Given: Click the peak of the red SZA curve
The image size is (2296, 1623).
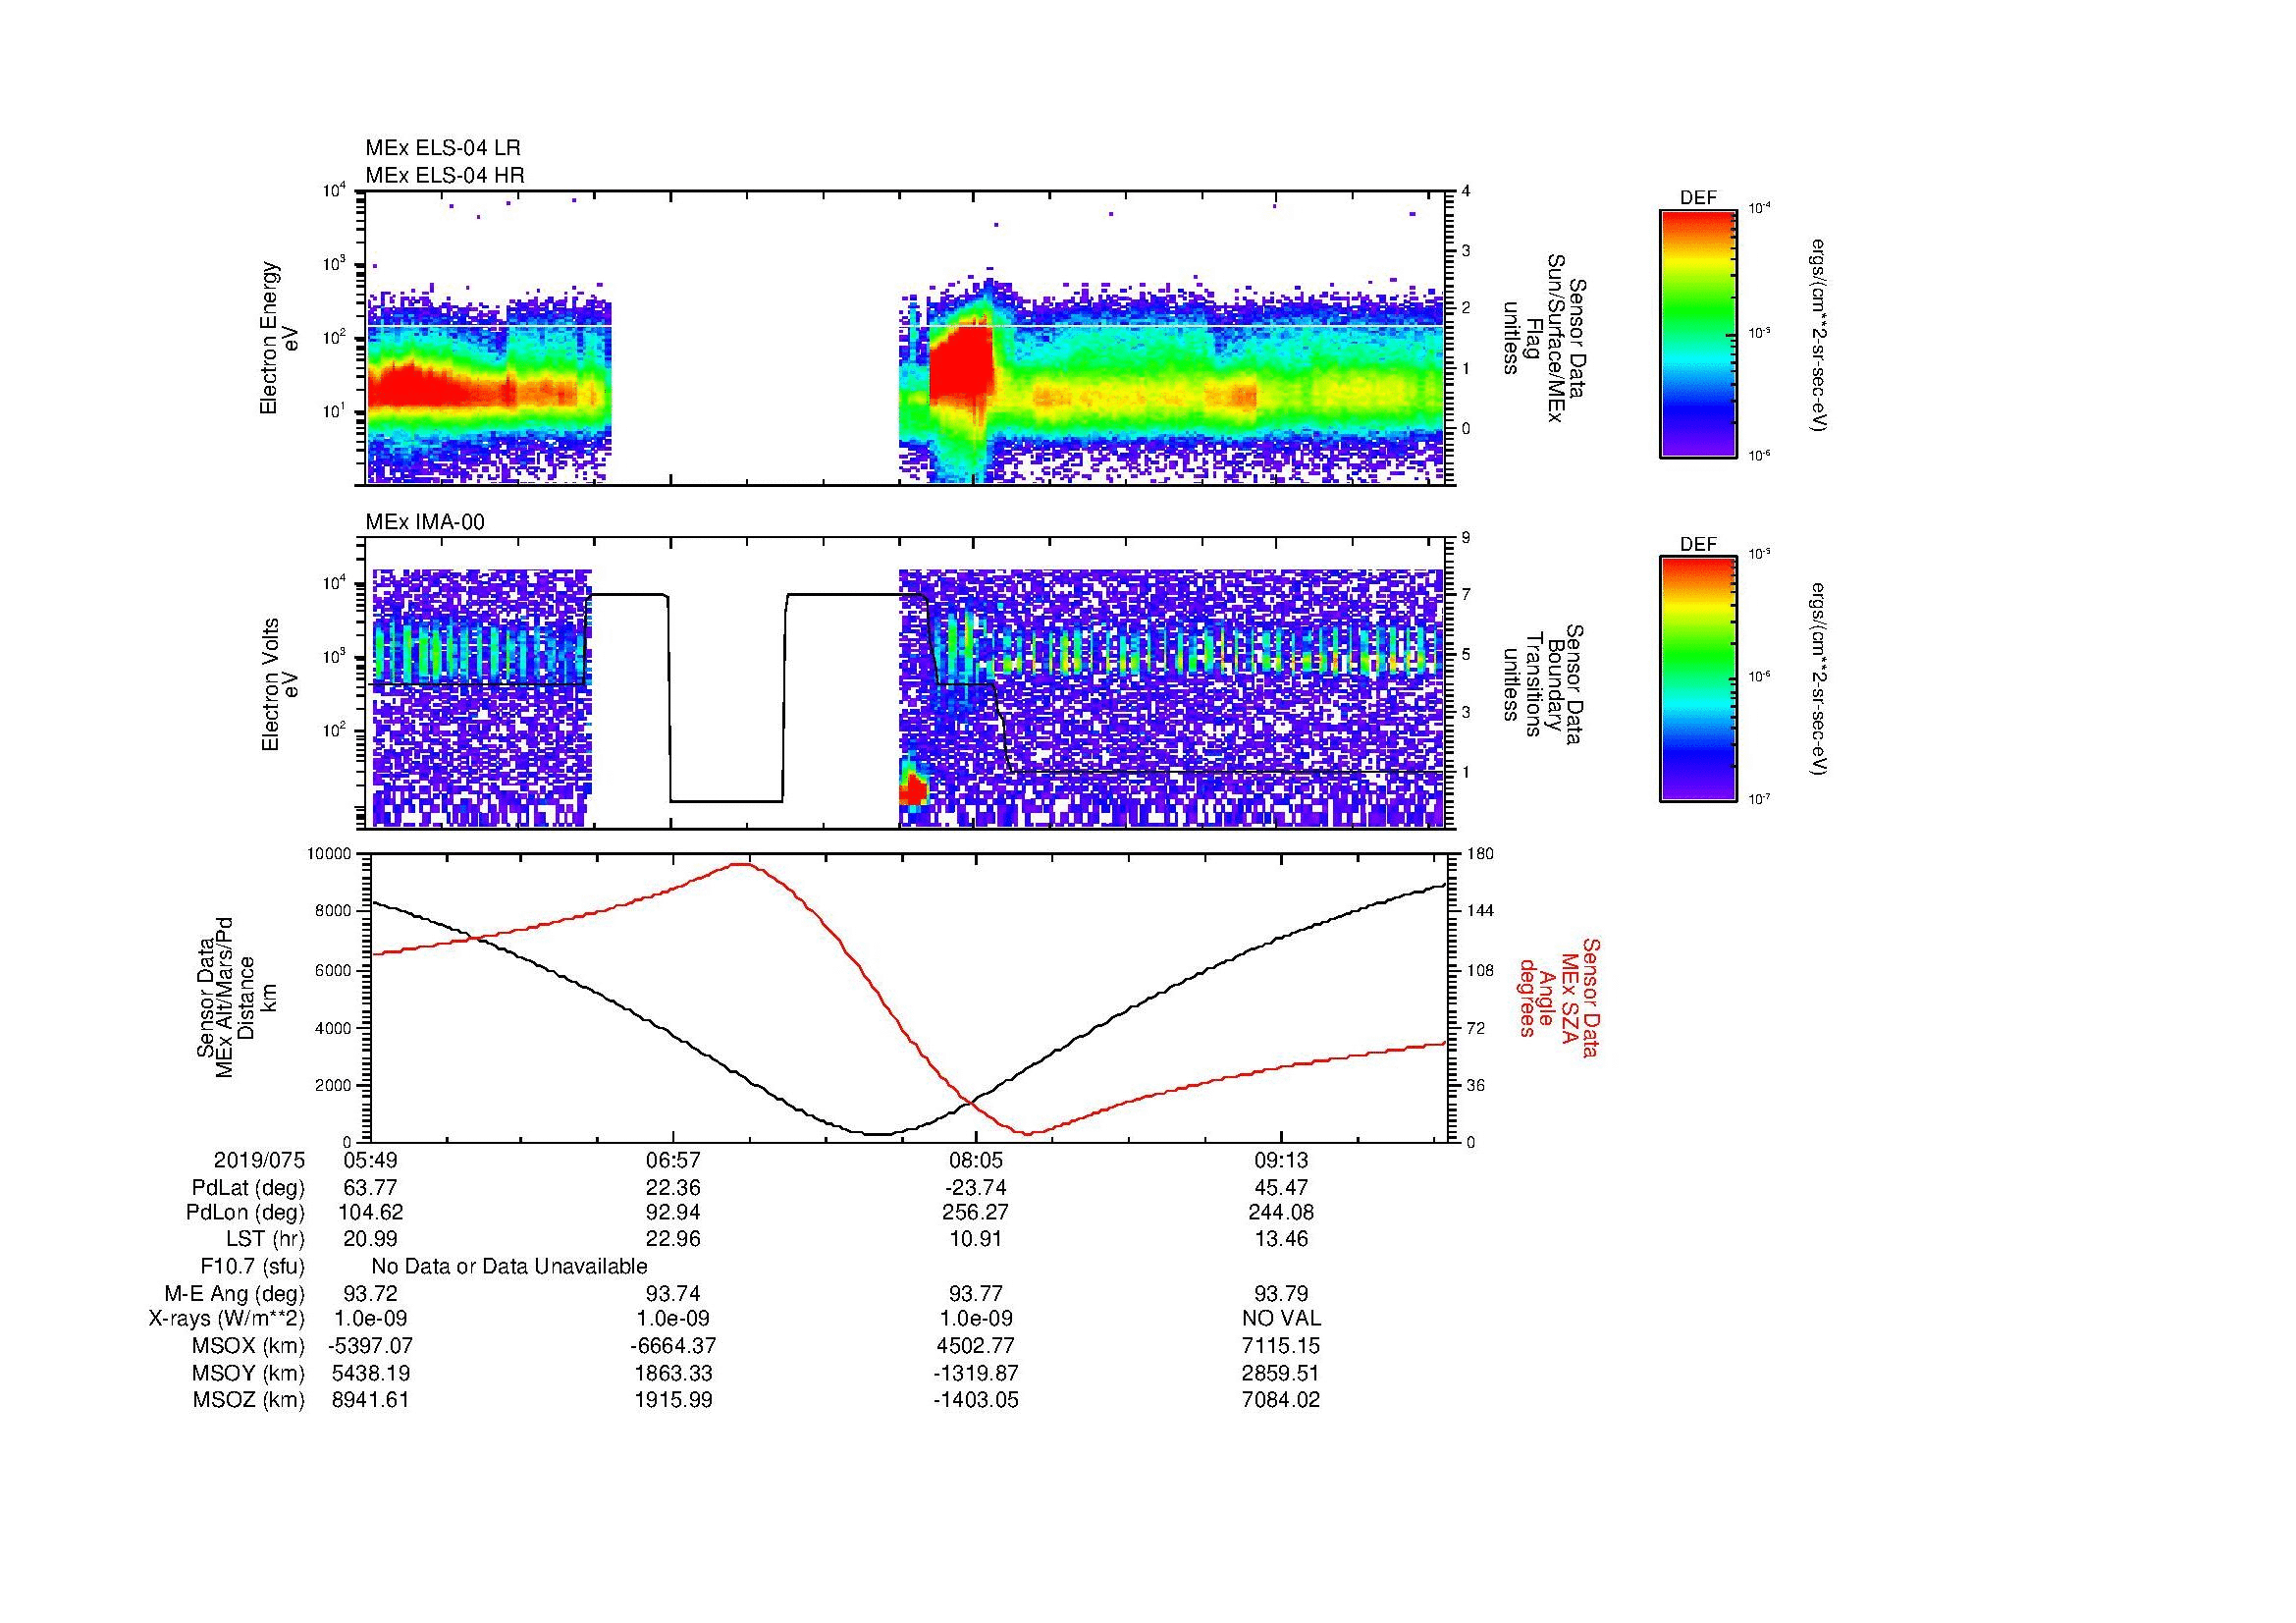Looking at the screenshot, I should click(741, 864).
